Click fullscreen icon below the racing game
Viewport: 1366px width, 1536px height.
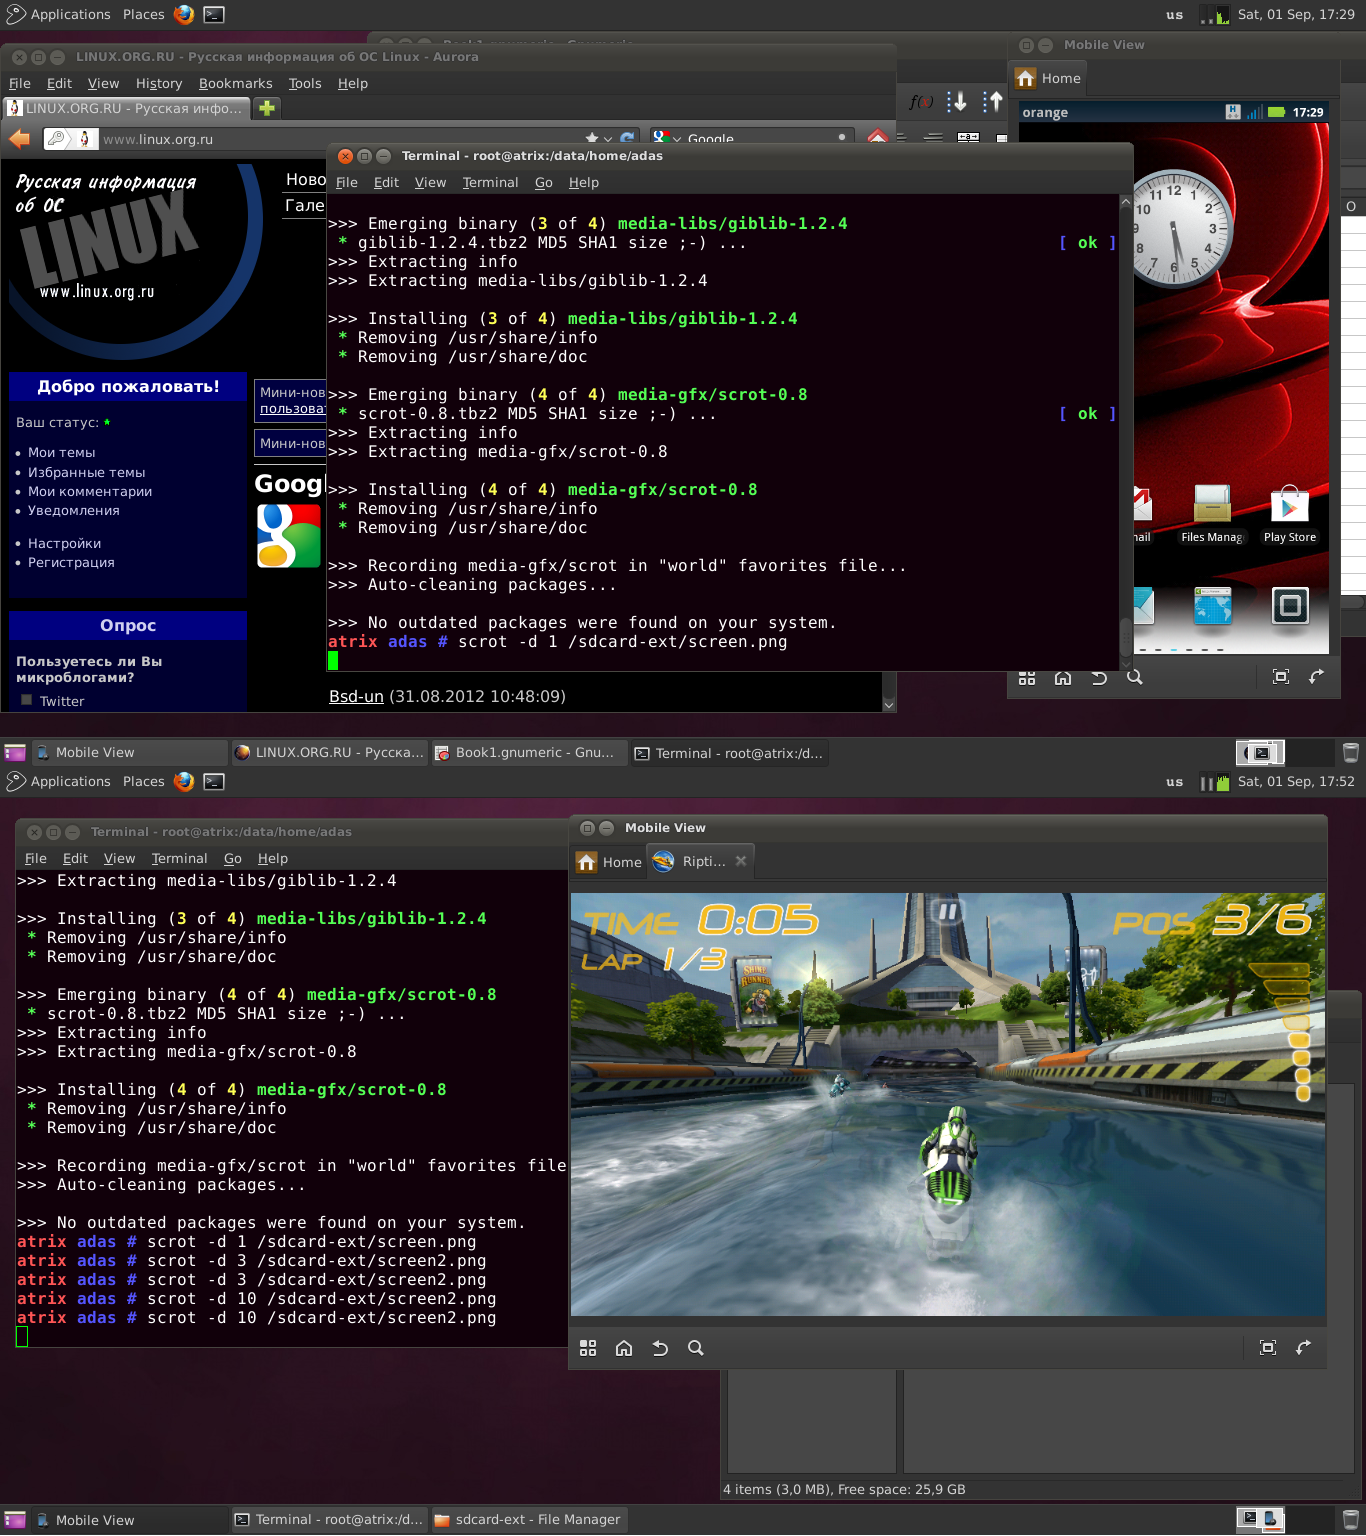[x=1268, y=1348]
